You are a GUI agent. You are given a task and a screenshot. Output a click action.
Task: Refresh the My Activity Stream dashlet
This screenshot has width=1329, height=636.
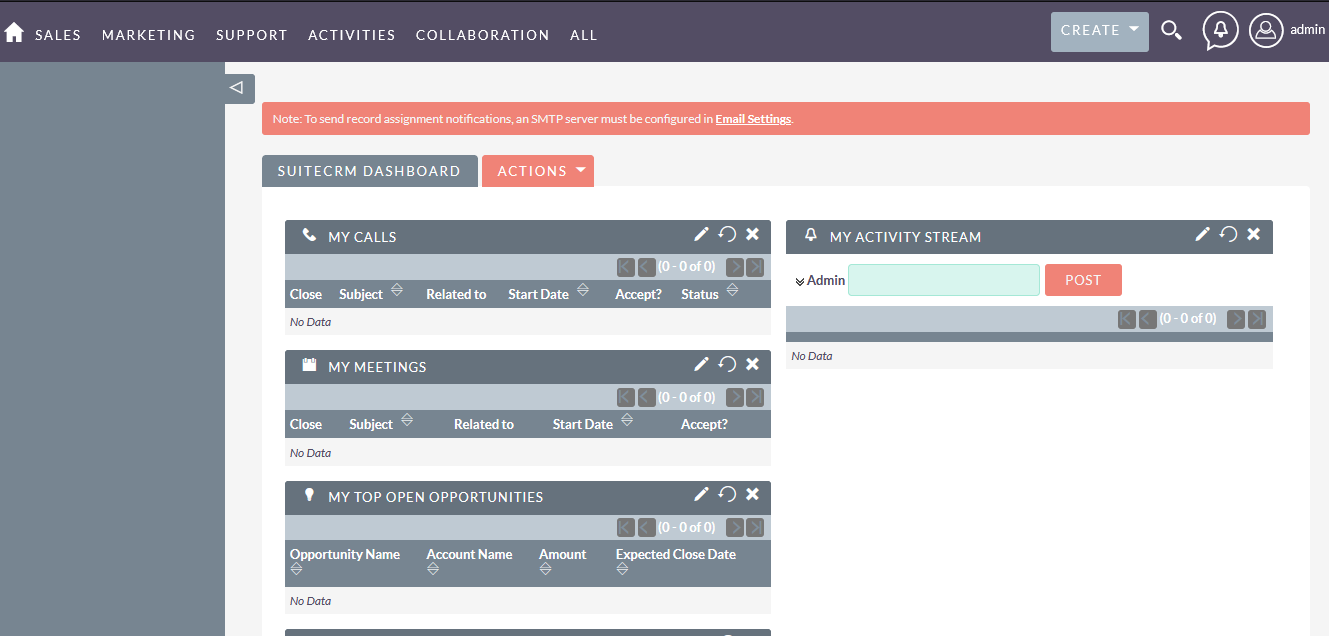pos(1228,234)
